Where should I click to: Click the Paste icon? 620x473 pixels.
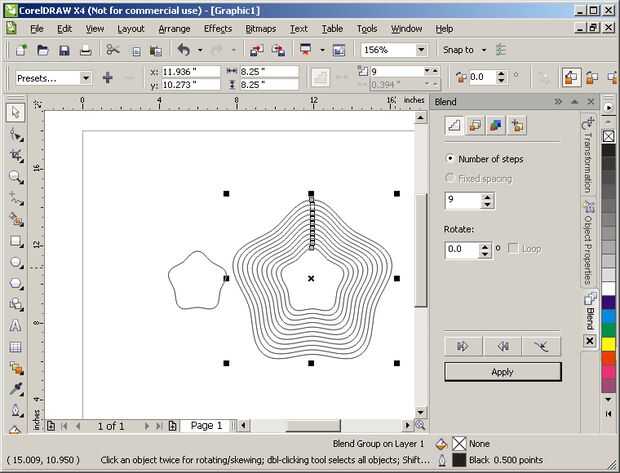click(x=156, y=51)
